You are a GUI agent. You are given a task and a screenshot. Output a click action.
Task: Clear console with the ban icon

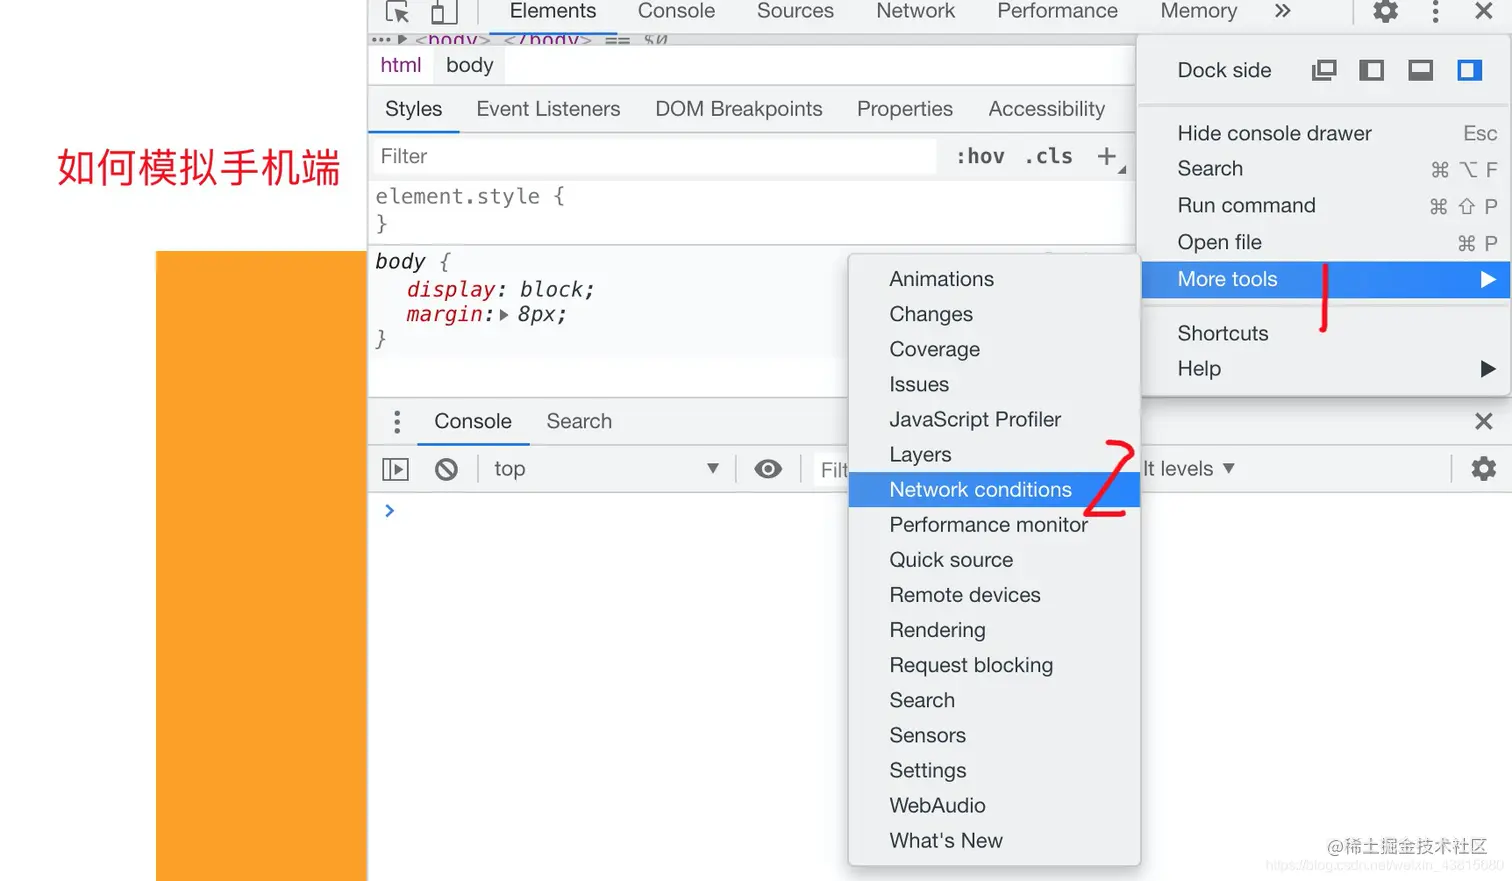446,469
